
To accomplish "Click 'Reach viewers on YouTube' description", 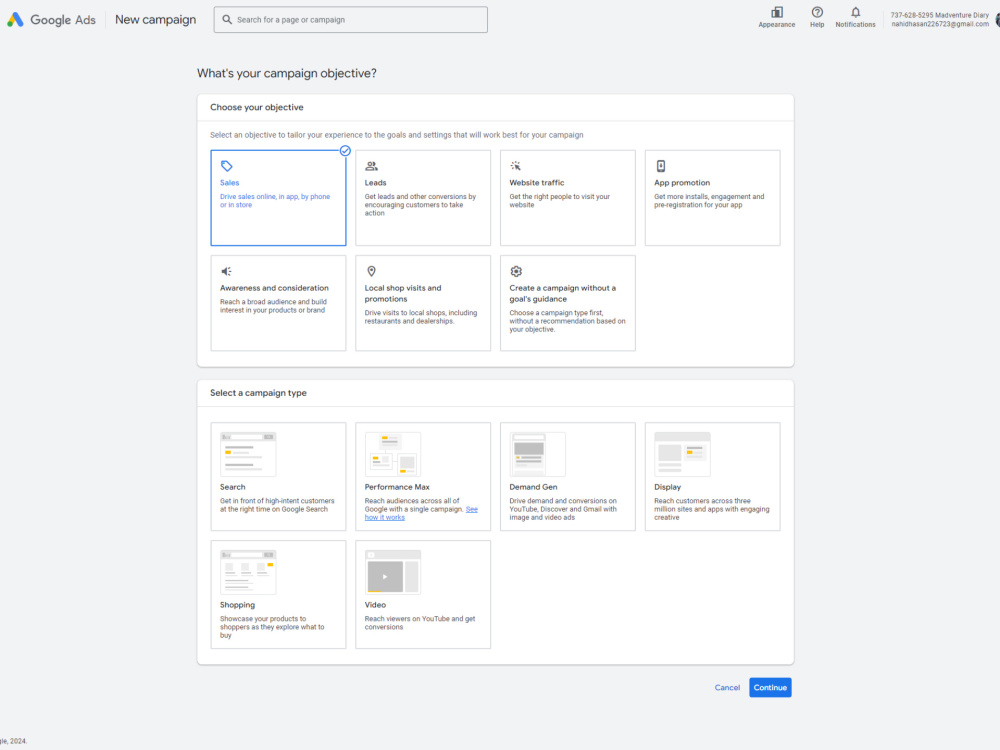I will (x=420, y=623).
